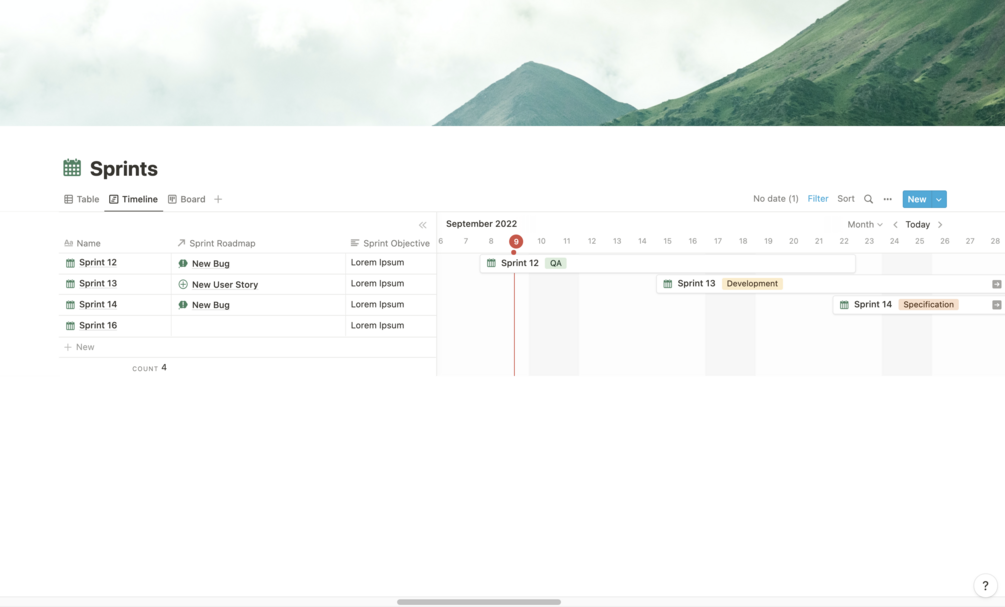Viewport: 1005px width, 607px height.
Task: Click the COUNT 4 summary
Action: (149, 368)
